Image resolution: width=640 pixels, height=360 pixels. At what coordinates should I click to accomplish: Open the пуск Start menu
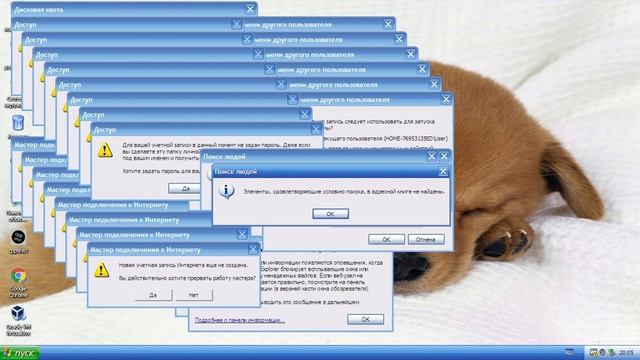pyautogui.click(x=20, y=353)
